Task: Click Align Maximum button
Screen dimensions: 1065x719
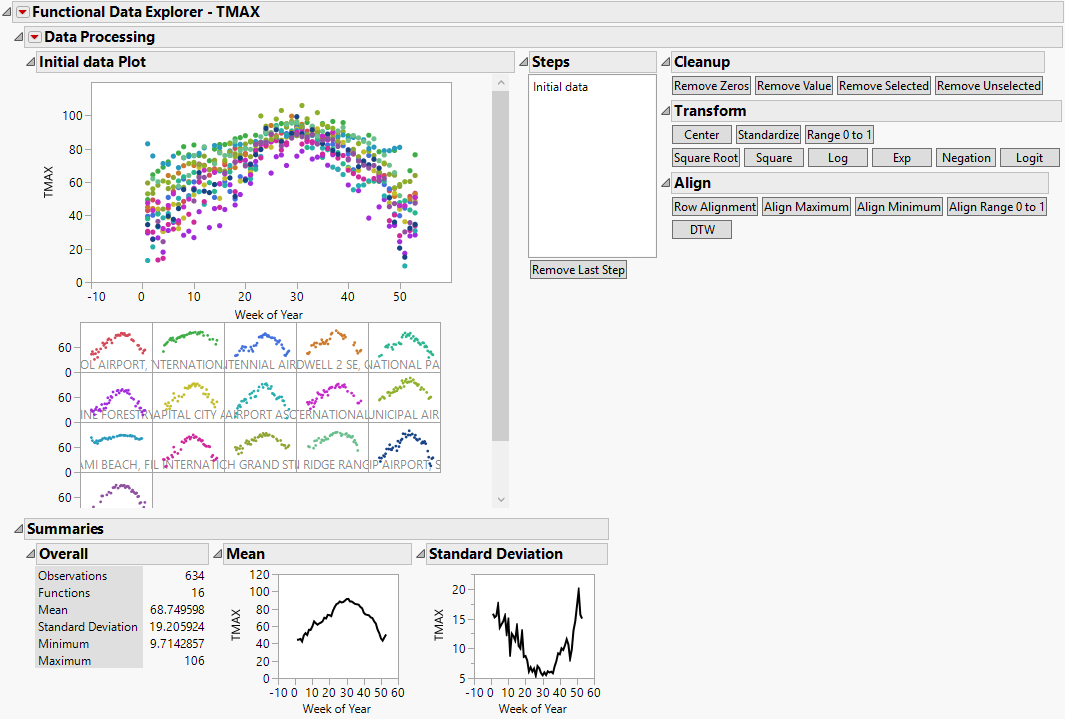Action: point(806,207)
